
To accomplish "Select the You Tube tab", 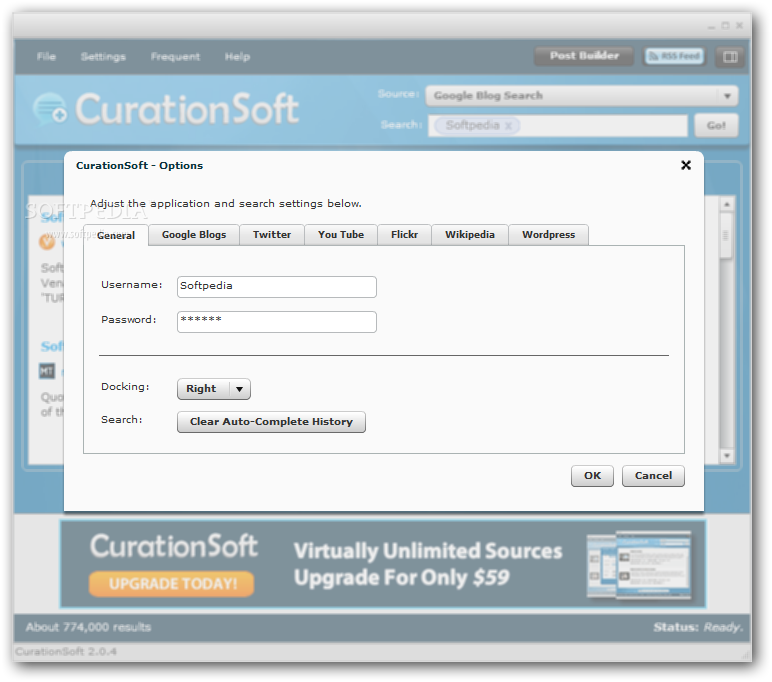I will pos(341,234).
